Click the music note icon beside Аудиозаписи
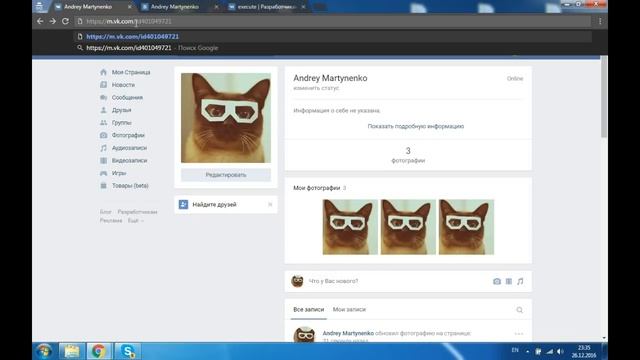This screenshot has height=360, width=640. pos(103,148)
